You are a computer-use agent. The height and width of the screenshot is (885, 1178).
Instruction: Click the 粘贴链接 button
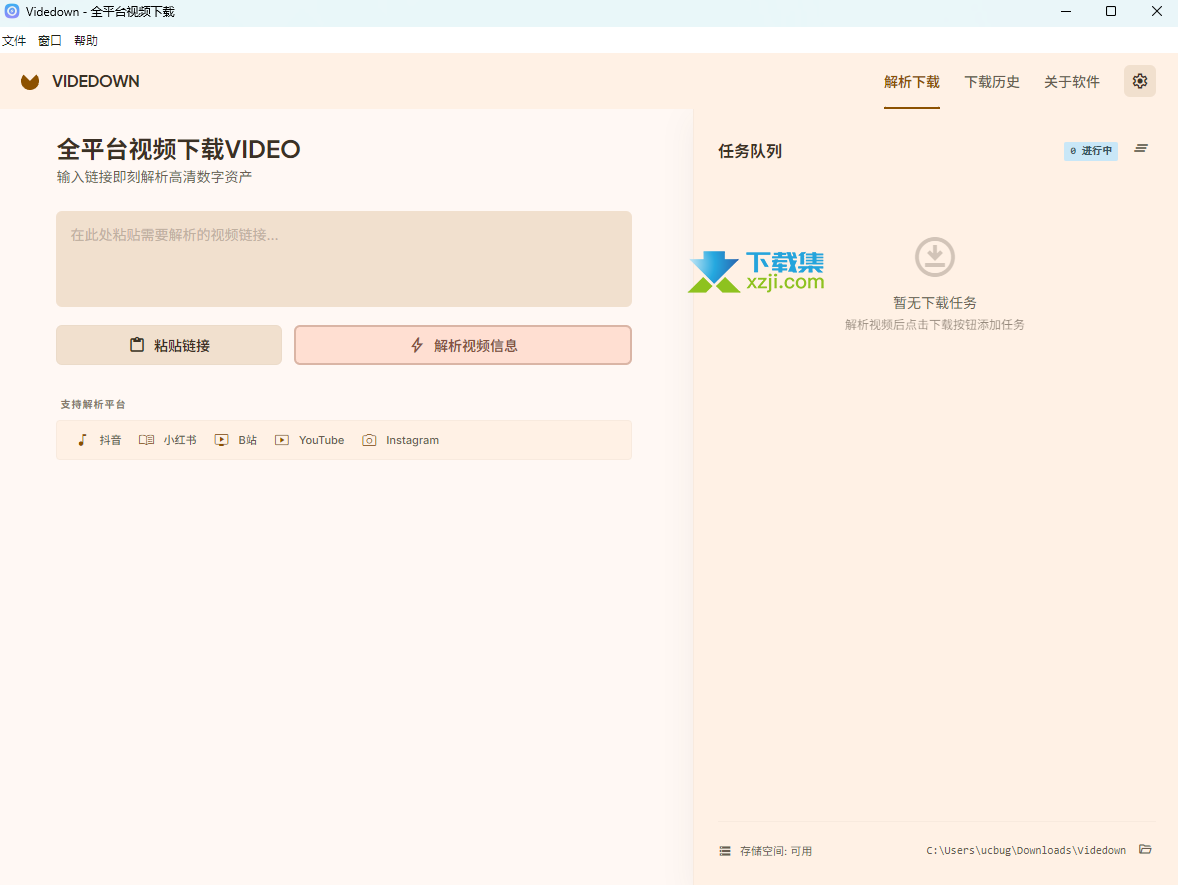point(169,345)
